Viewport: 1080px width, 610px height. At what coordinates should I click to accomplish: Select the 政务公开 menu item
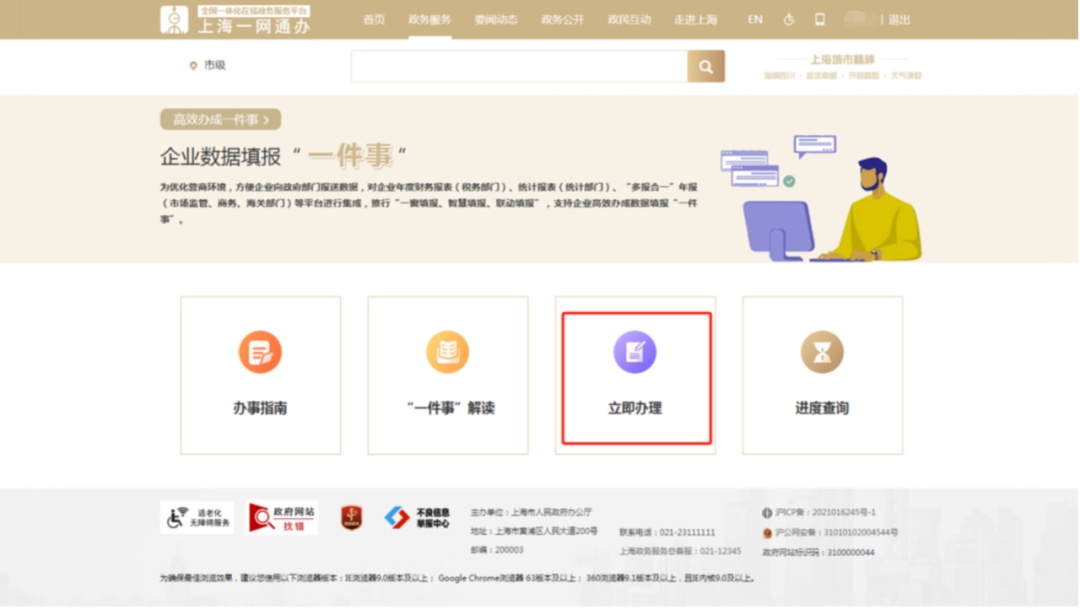(x=562, y=20)
